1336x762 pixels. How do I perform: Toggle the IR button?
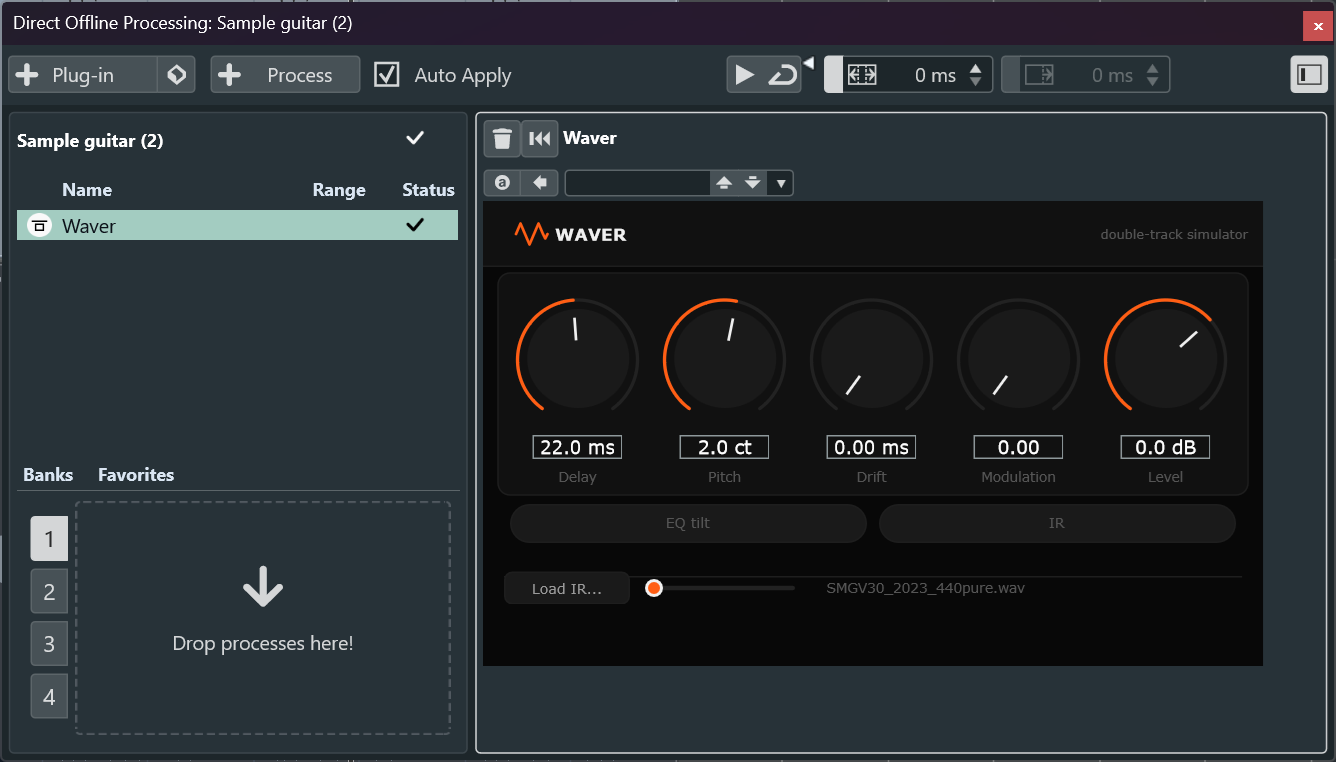[x=1057, y=523]
